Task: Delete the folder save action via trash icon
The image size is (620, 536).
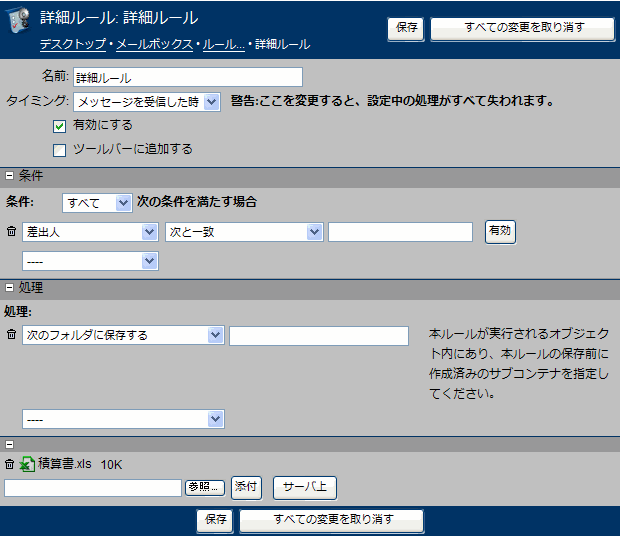Action: click(x=11, y=335)
